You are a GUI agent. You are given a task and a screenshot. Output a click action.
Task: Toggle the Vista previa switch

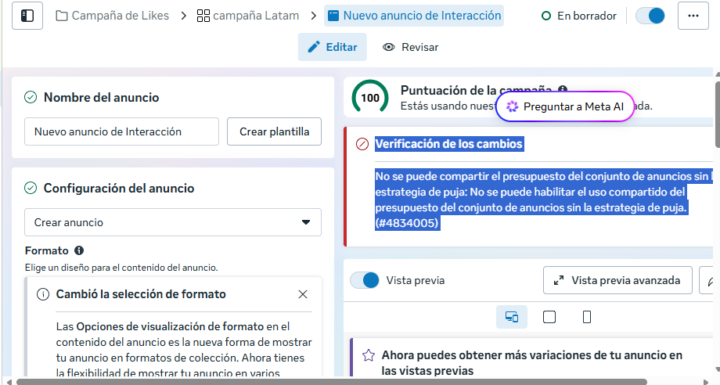click(365, 280)
